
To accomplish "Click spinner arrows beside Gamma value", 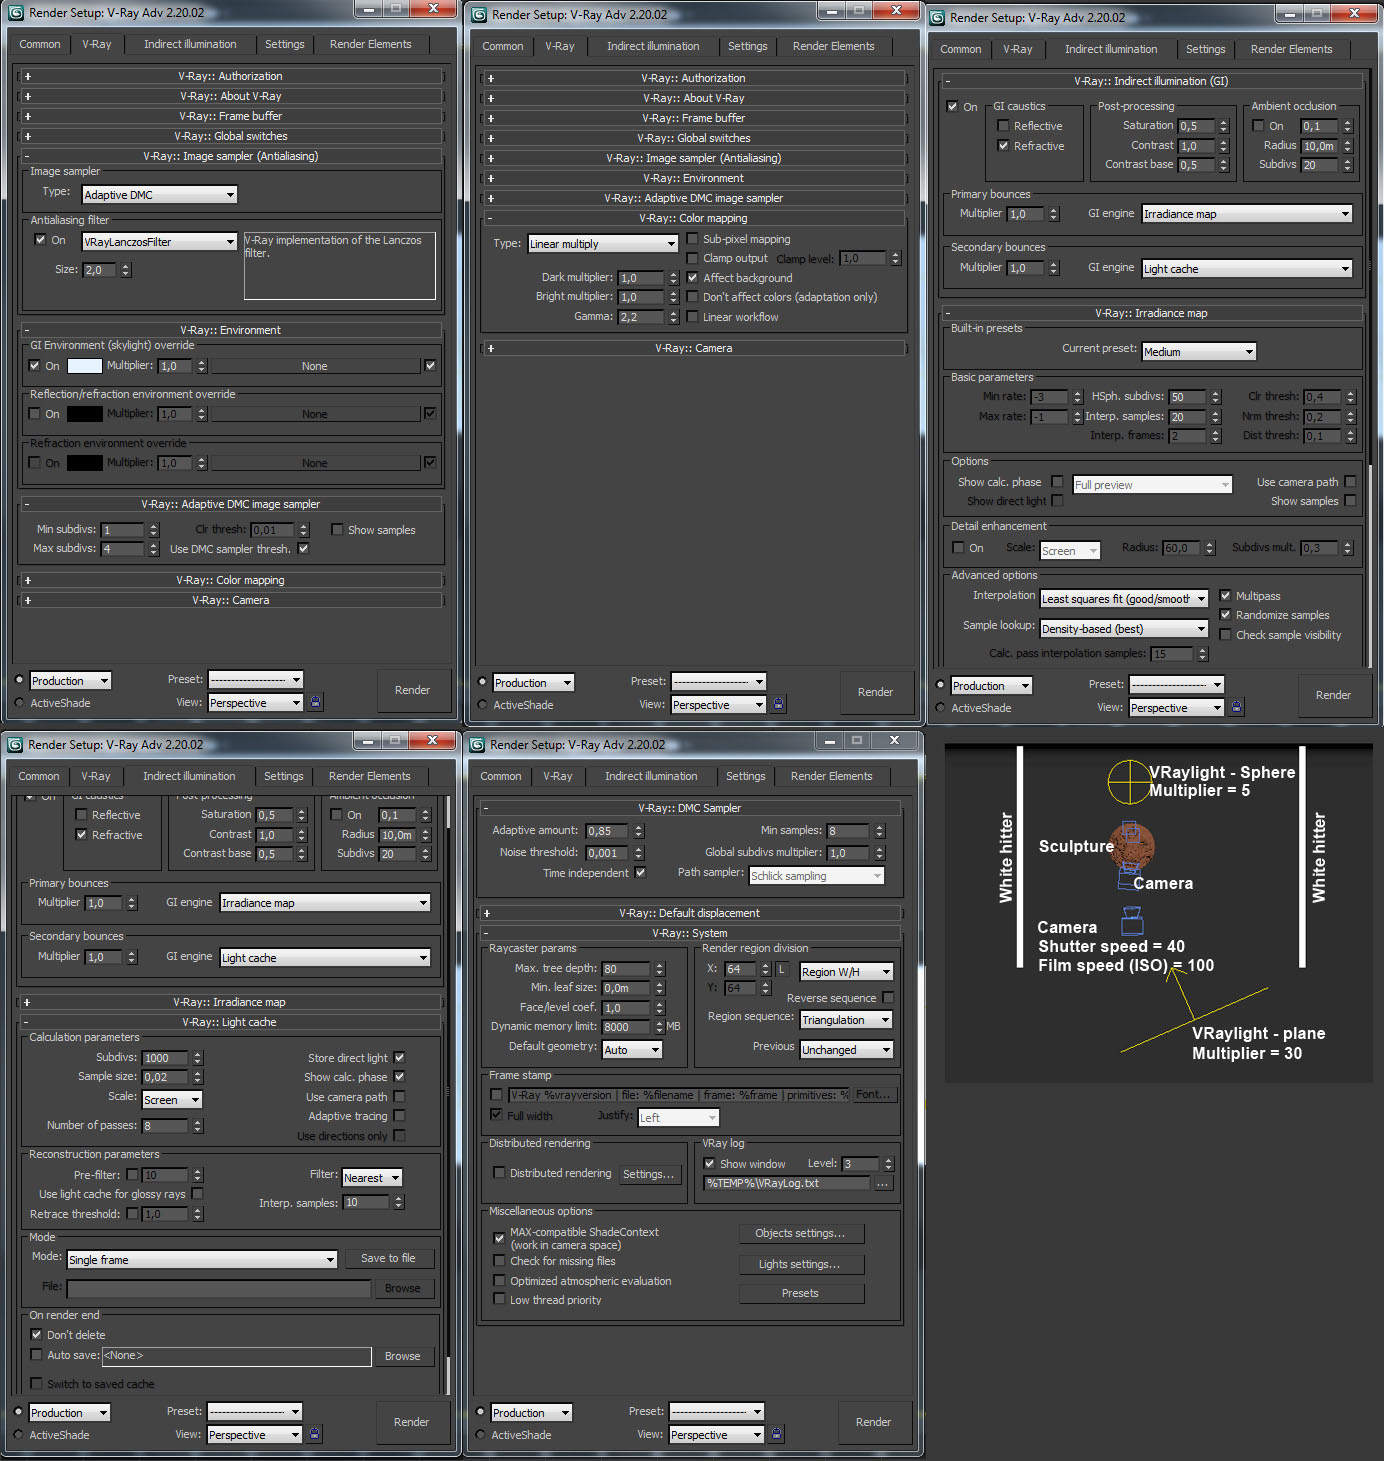I will click(x=674, y=317).
